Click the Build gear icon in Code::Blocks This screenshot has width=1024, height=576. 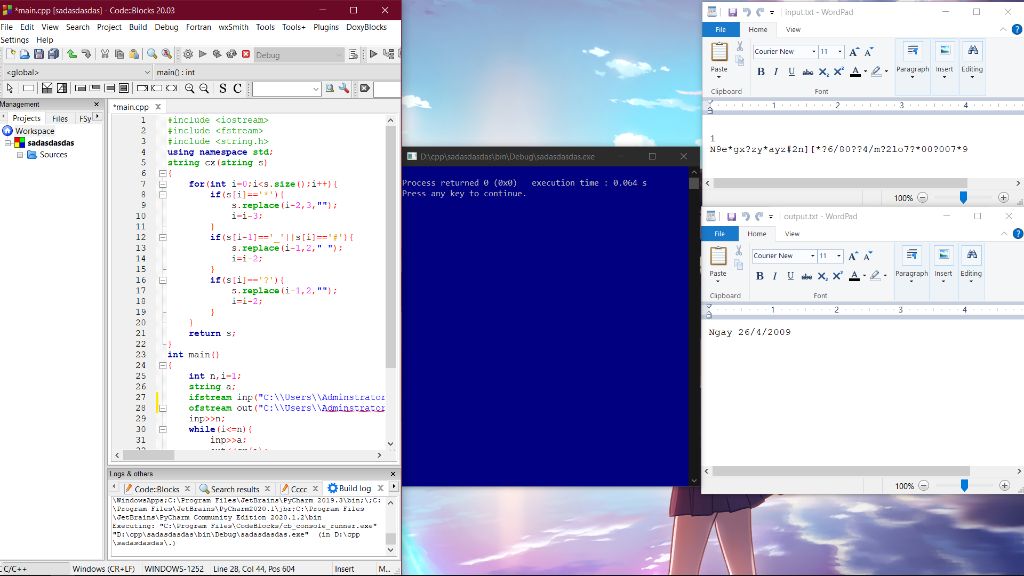[188, 54]
